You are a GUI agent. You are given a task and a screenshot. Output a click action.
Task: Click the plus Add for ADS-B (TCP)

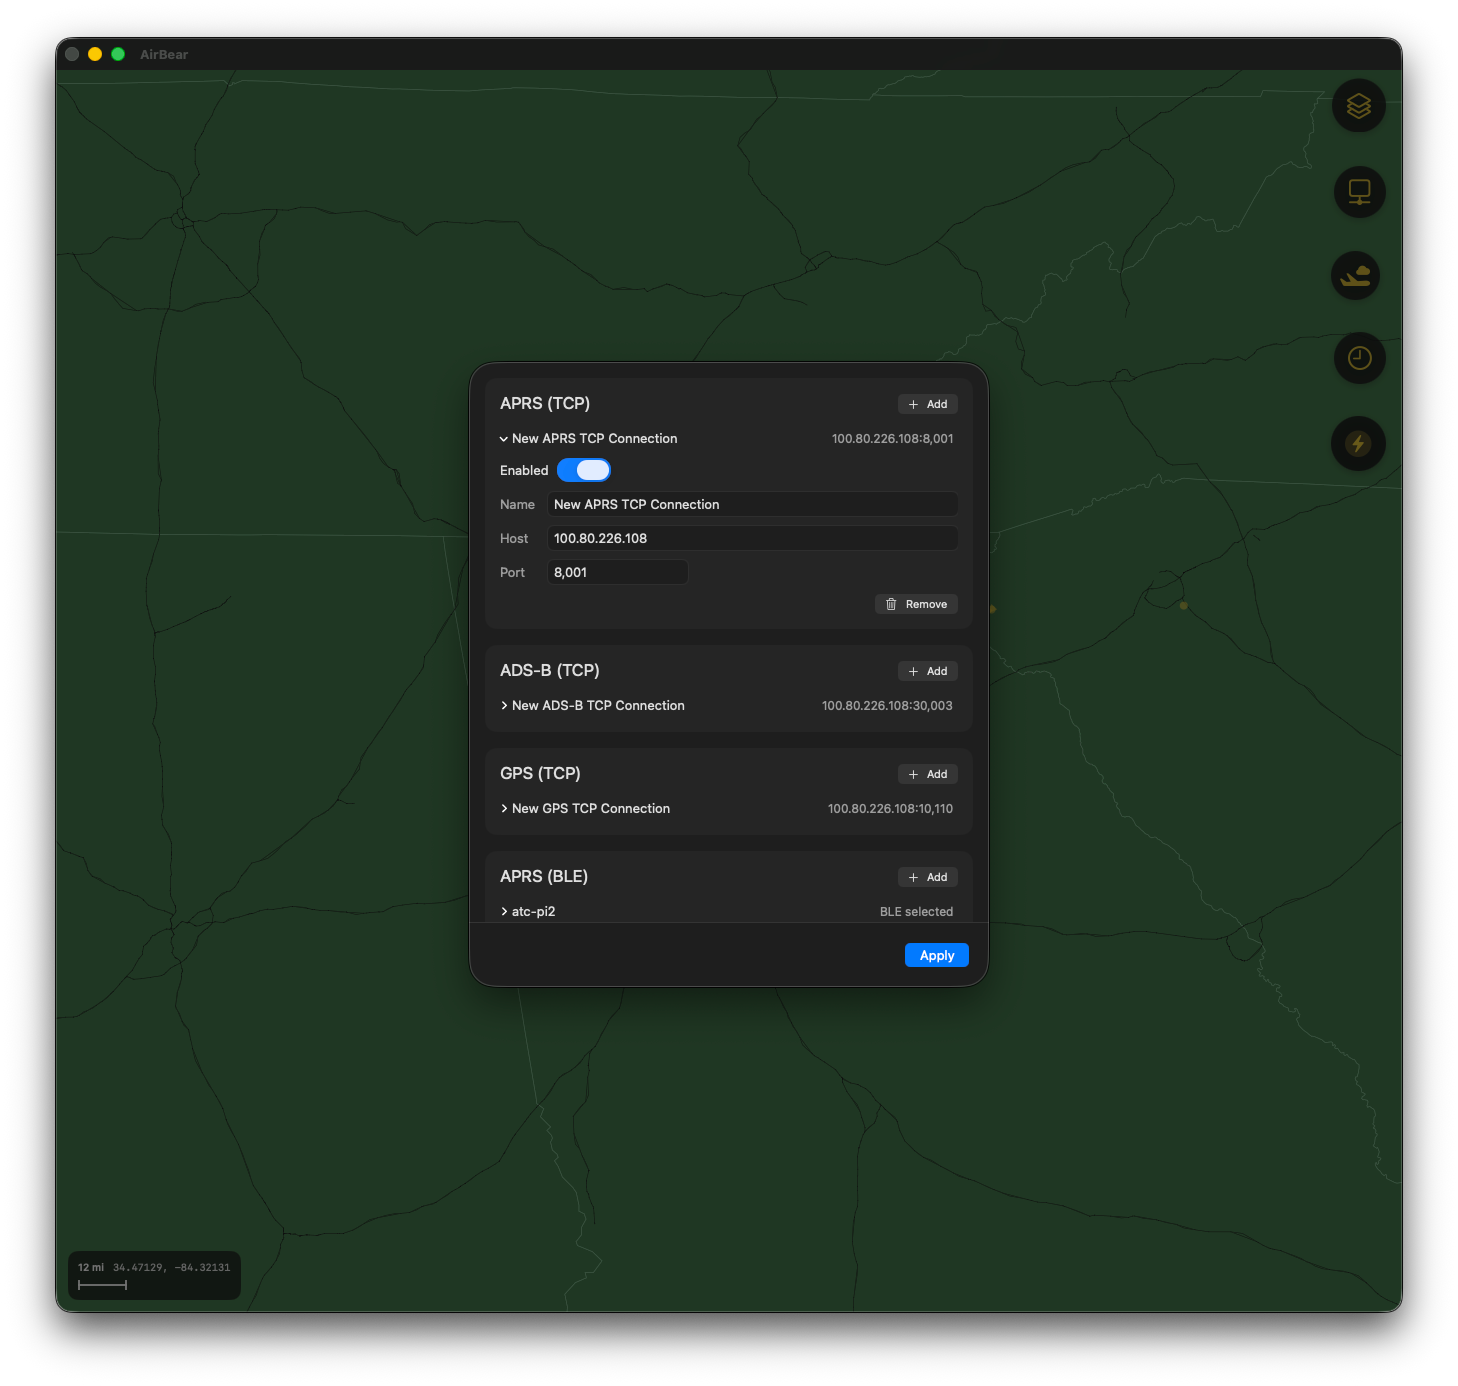927,671
